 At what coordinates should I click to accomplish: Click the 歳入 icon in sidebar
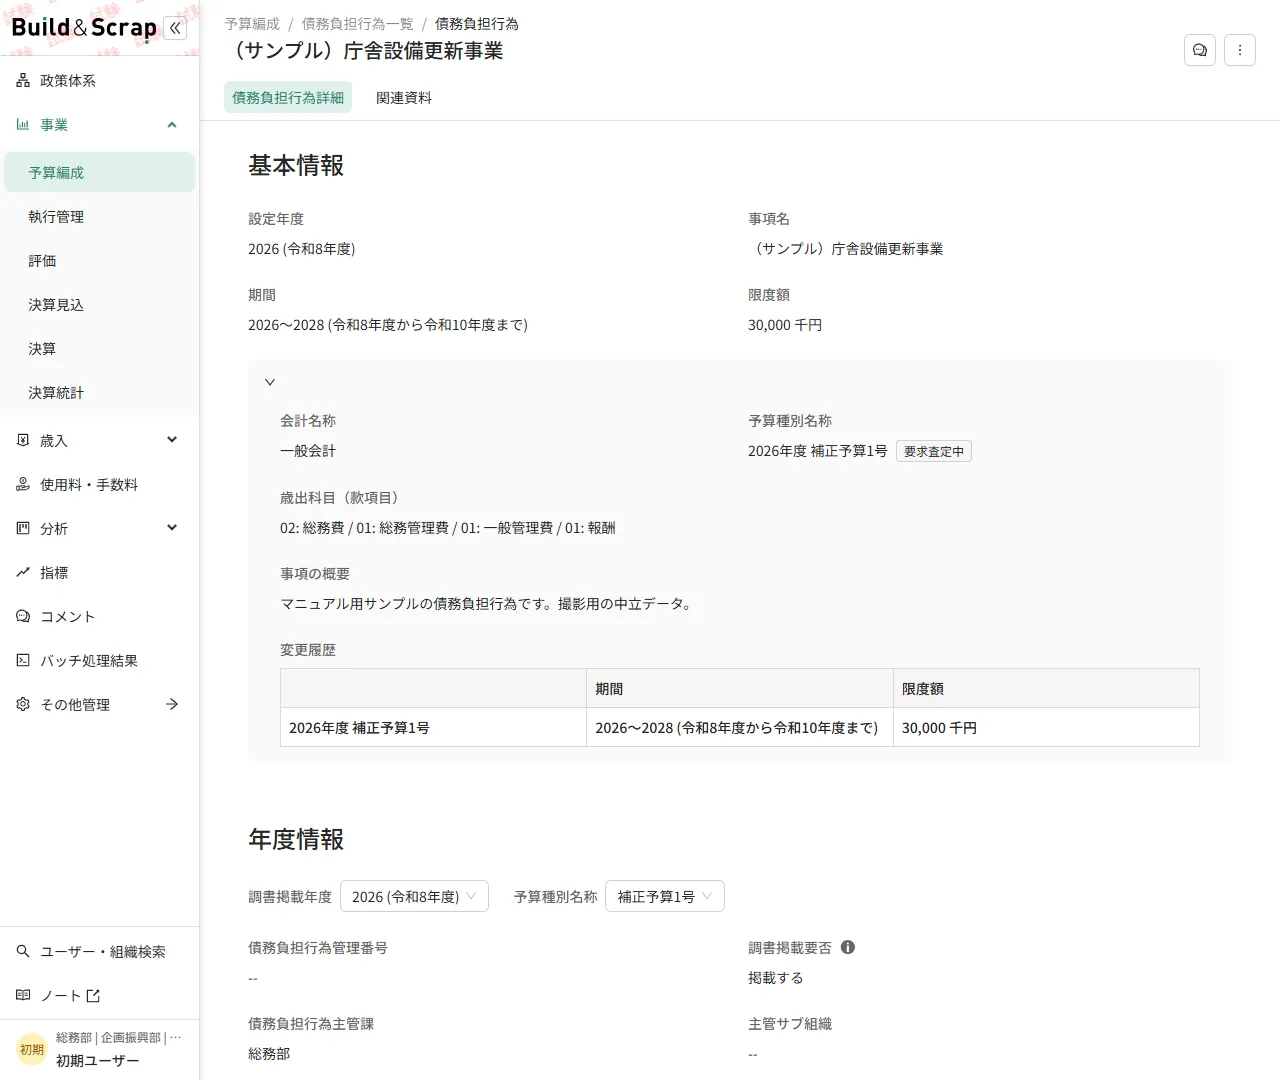[x=23, y=440]
